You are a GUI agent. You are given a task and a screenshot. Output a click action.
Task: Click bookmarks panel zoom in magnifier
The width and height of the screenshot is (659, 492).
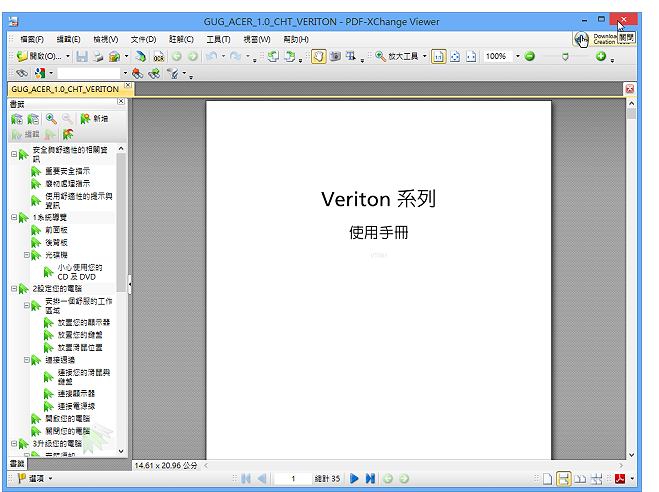click(51, 119)
